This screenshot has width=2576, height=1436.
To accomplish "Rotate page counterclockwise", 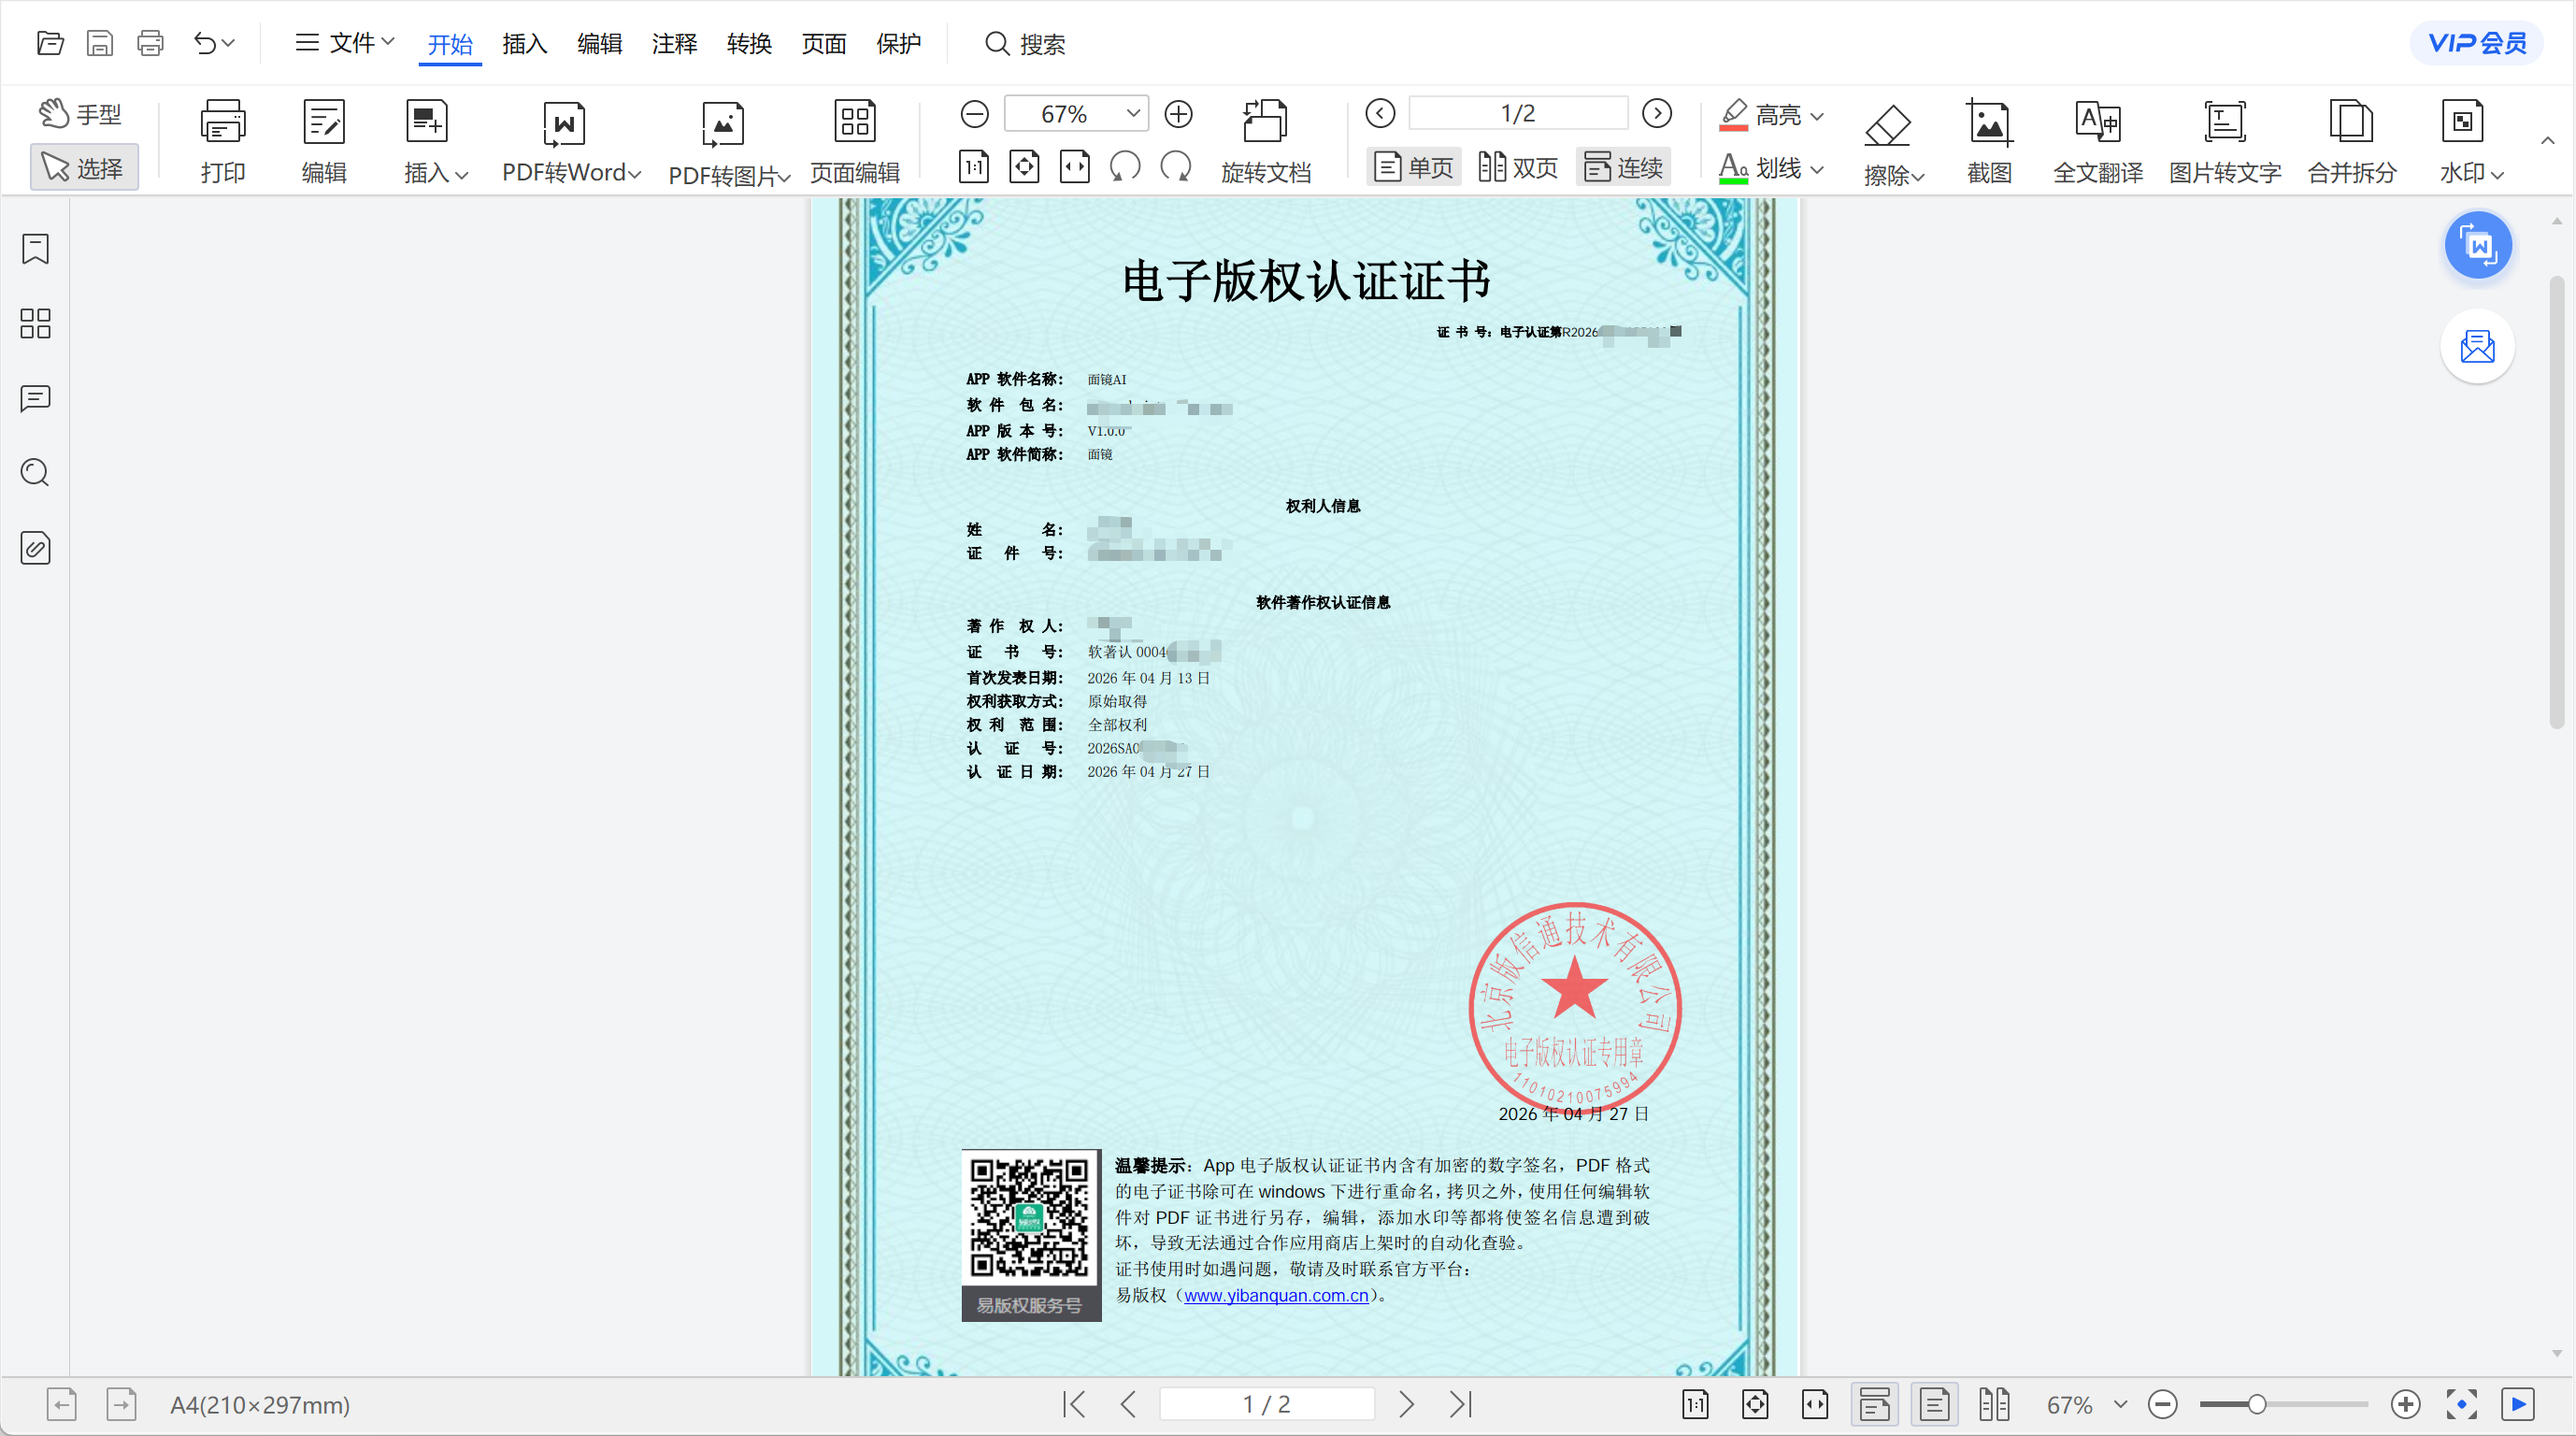I will (x=1125, y=166).
